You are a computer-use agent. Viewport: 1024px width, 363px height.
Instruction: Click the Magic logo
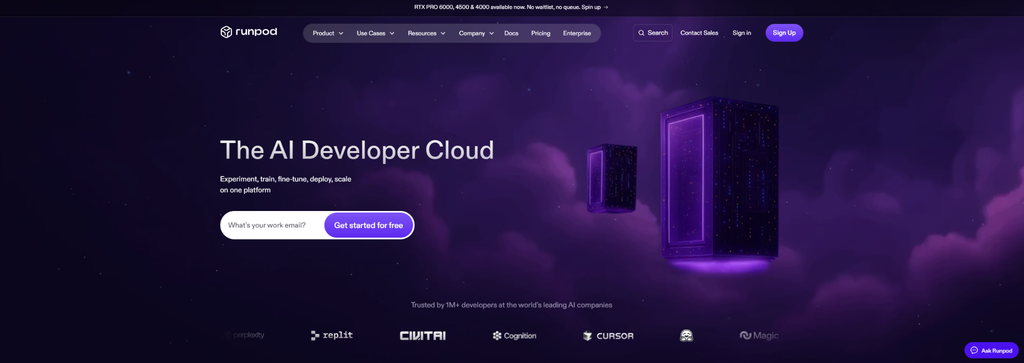(759, 335)
